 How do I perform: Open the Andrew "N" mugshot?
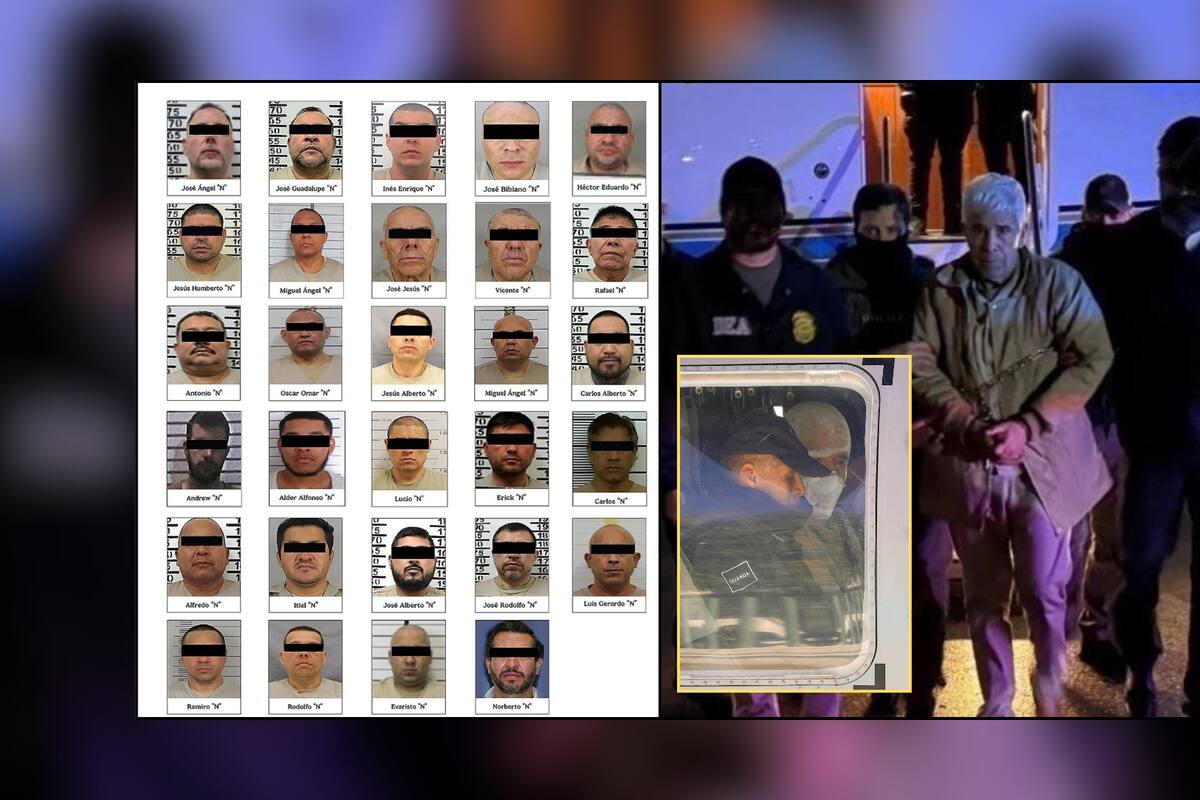pyautogui.click(x=203, y=450)
